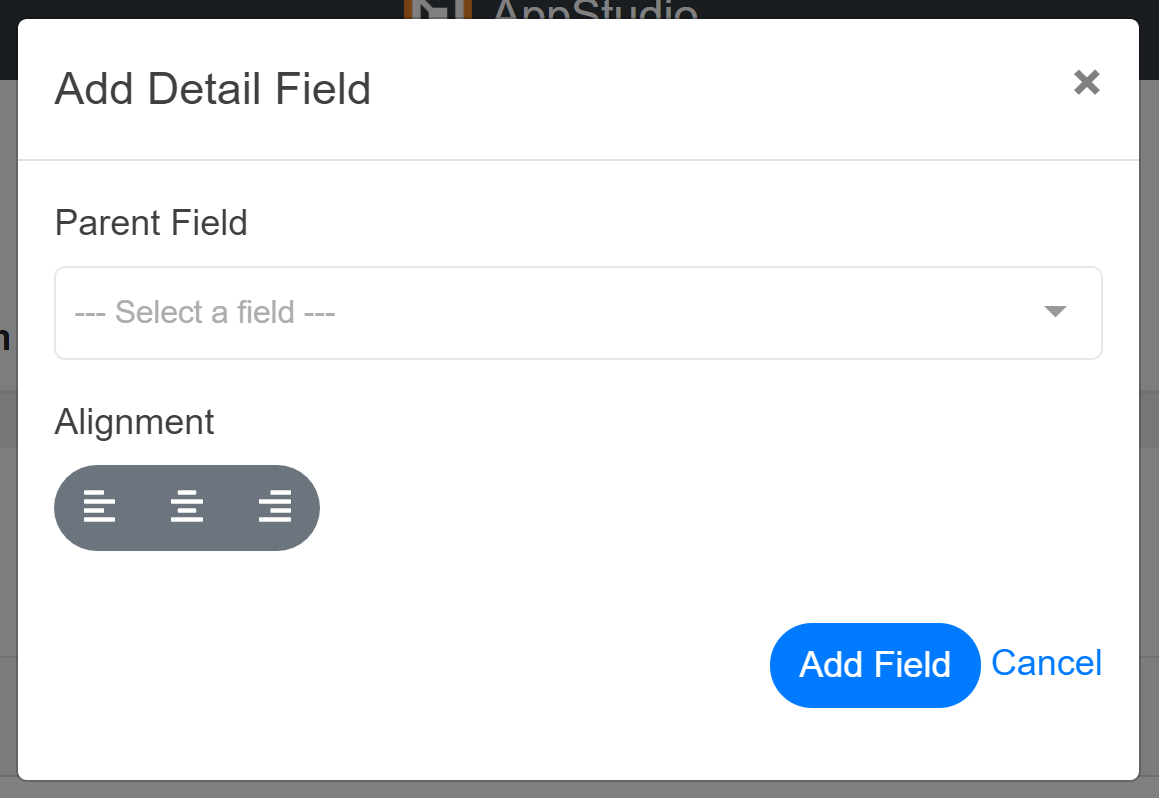
Task: Expand the Parent Field dropdown arrow
Action: tap(1055, 312)
